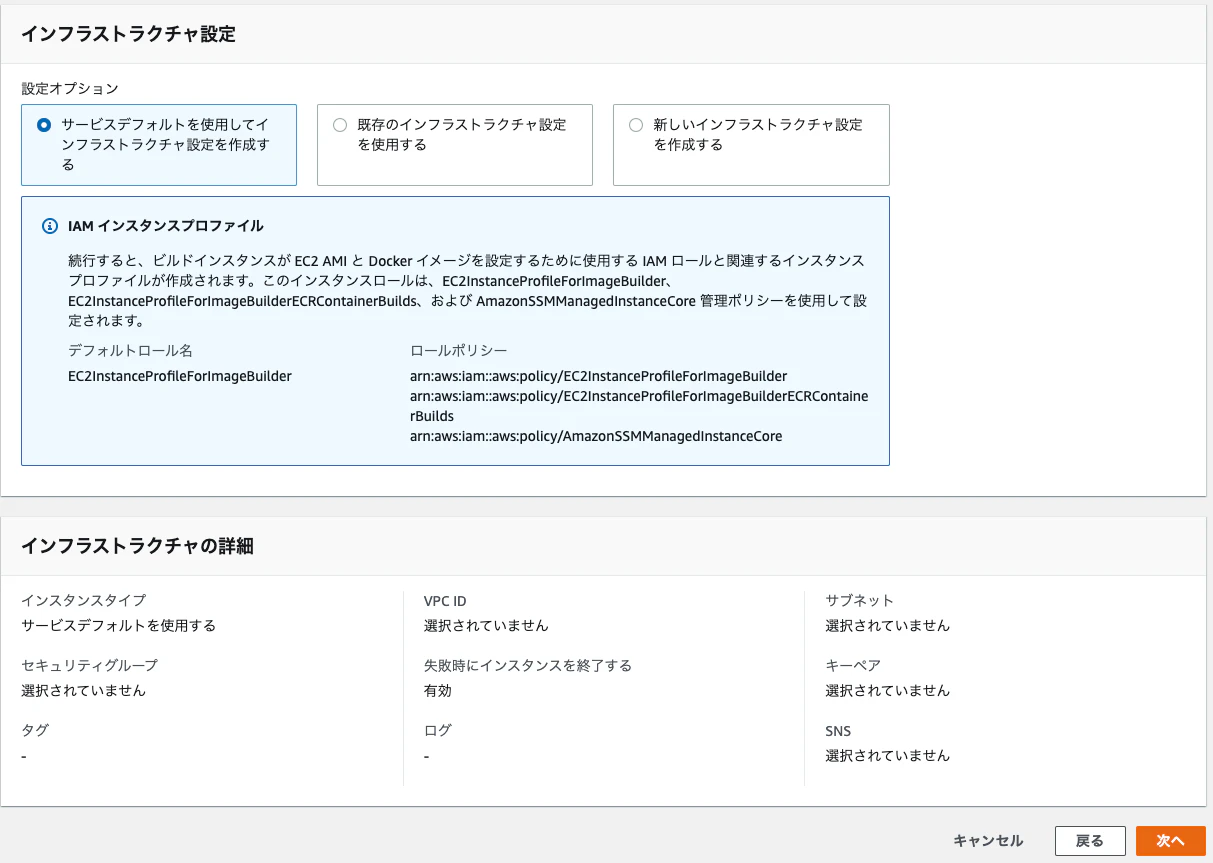Screen dimensions: 1213x863
Task: Click the 設定オプション label
Action: (70, 89)
